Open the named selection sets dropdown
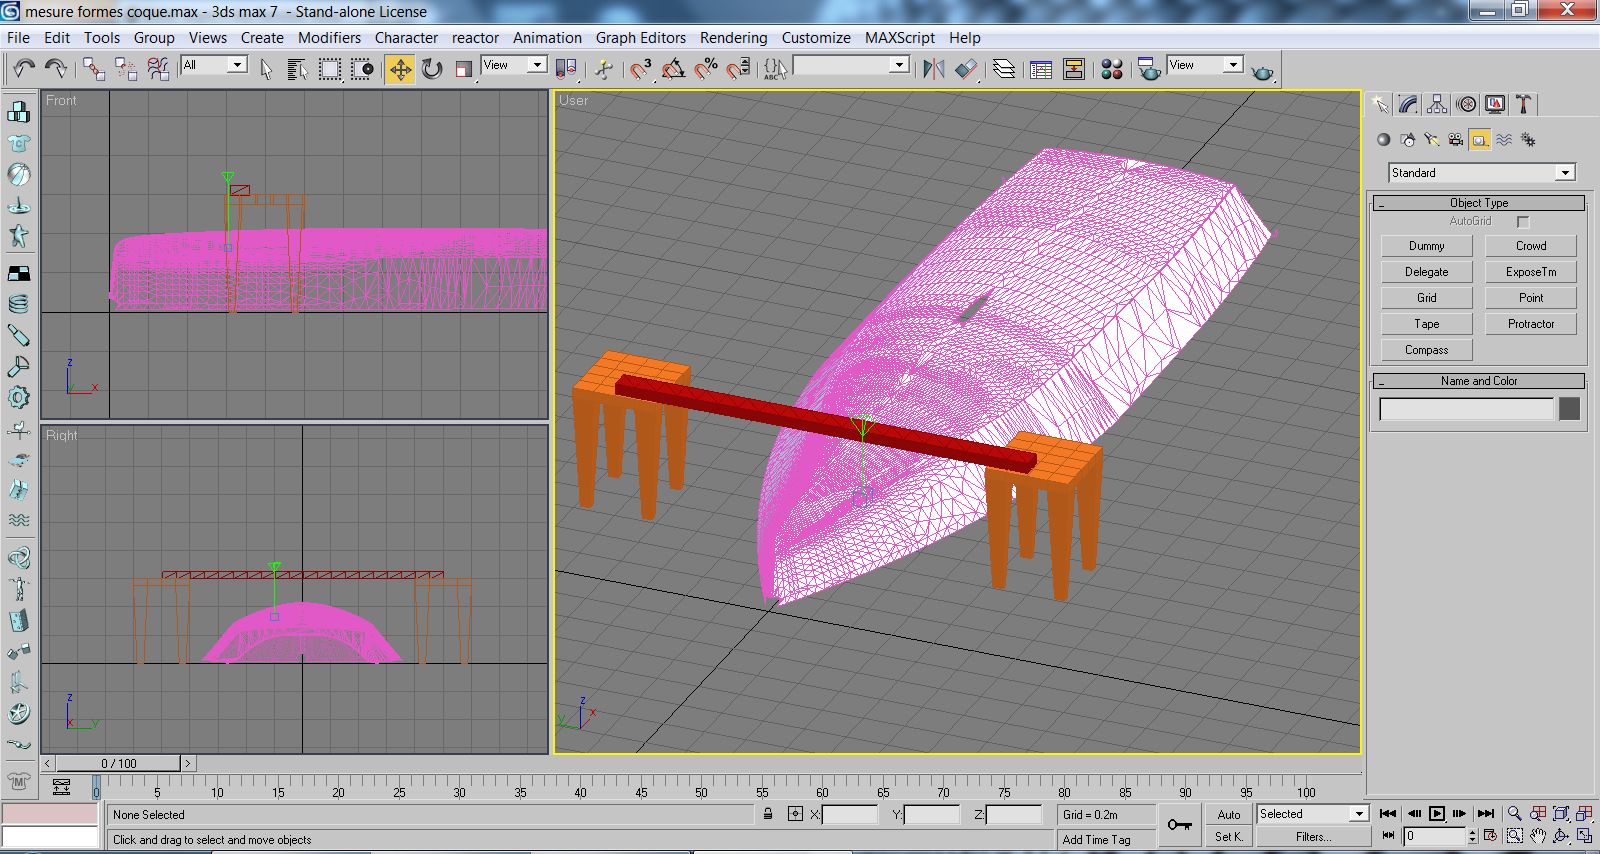1600x854 pixels. (x=851, y=65)
